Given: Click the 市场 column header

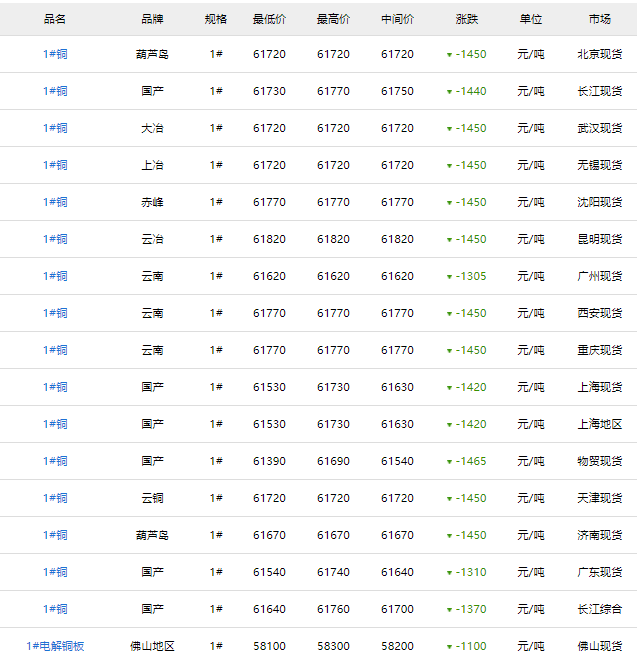Looking at the screenshot, I should (x=600, y=19).
